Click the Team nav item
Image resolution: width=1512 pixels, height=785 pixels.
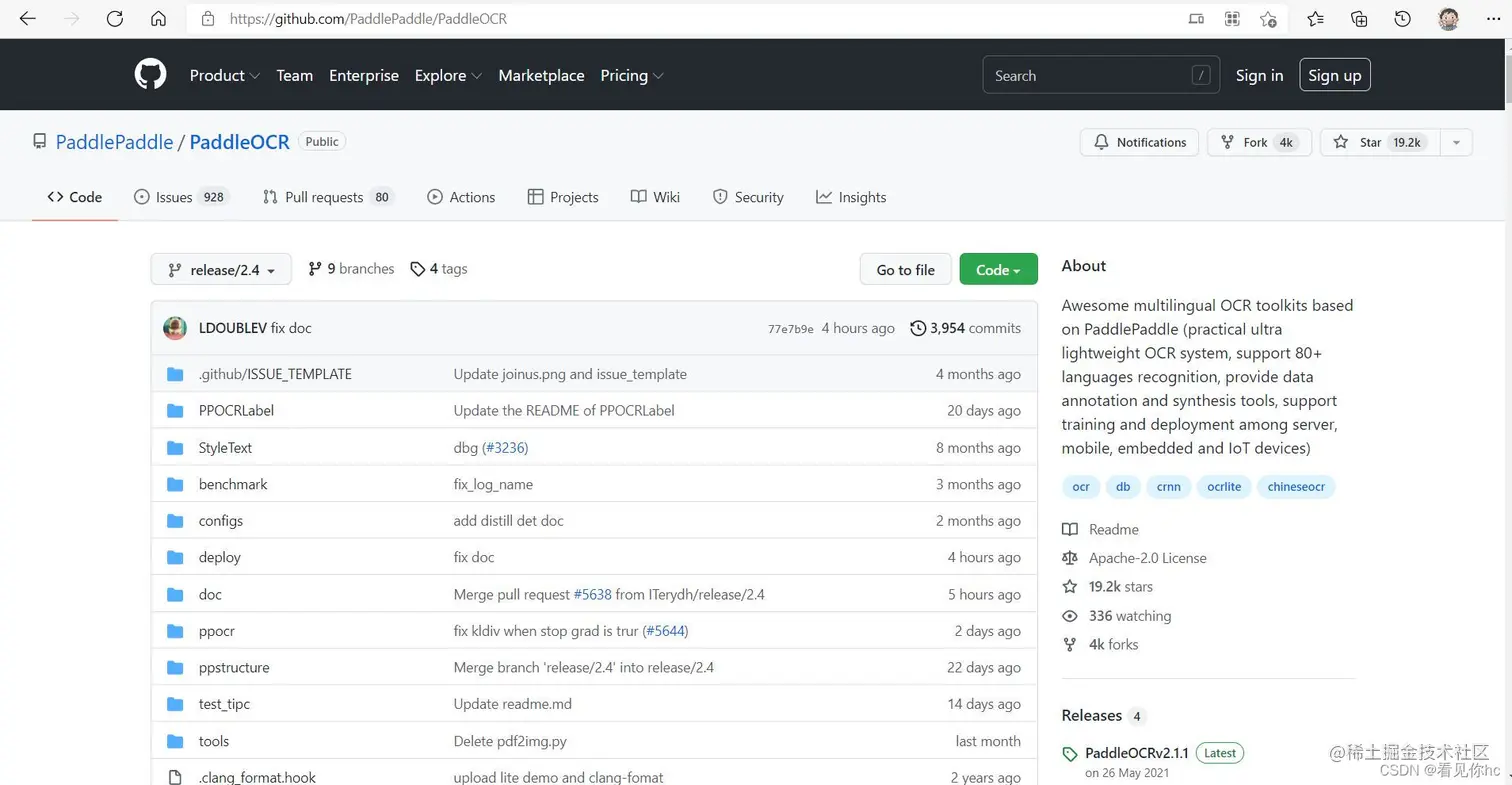click(295, 75)
